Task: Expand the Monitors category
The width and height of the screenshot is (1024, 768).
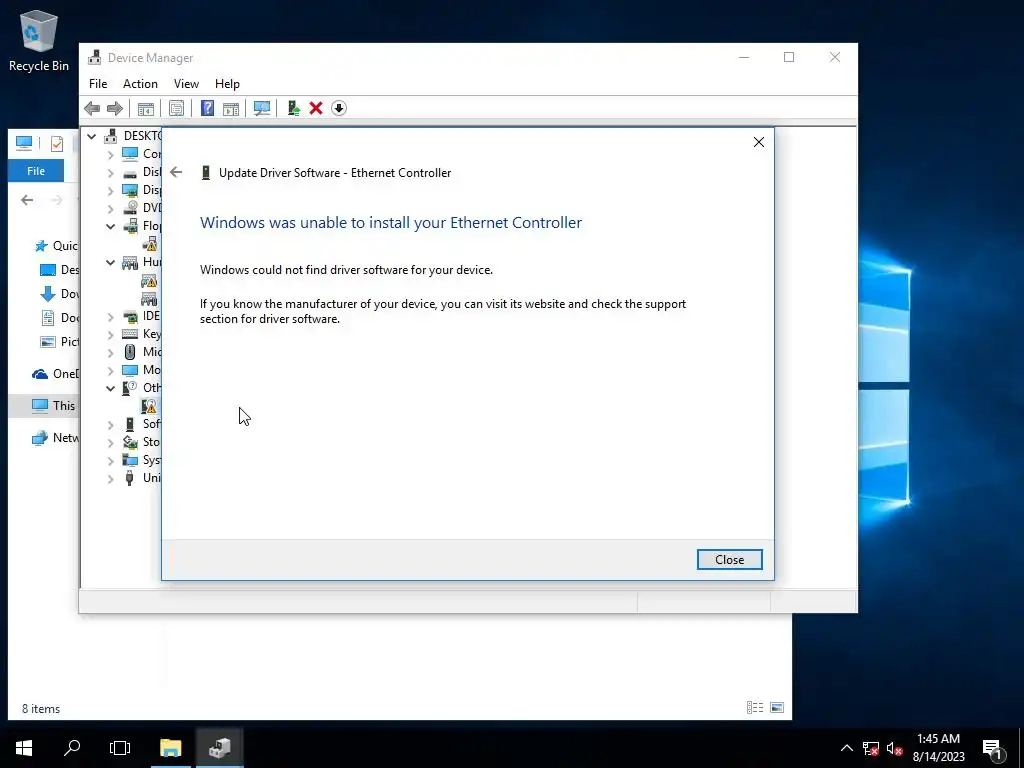Action: pyautogui.click(x=110, y=371)
